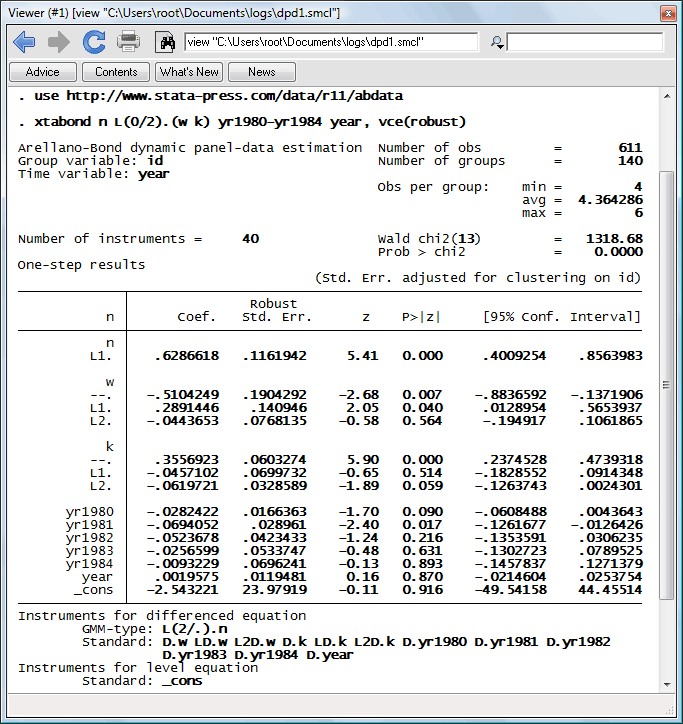Viewport: 683px width, 724px height.
Task: Click the xtabond command line text
Action: 250,122
